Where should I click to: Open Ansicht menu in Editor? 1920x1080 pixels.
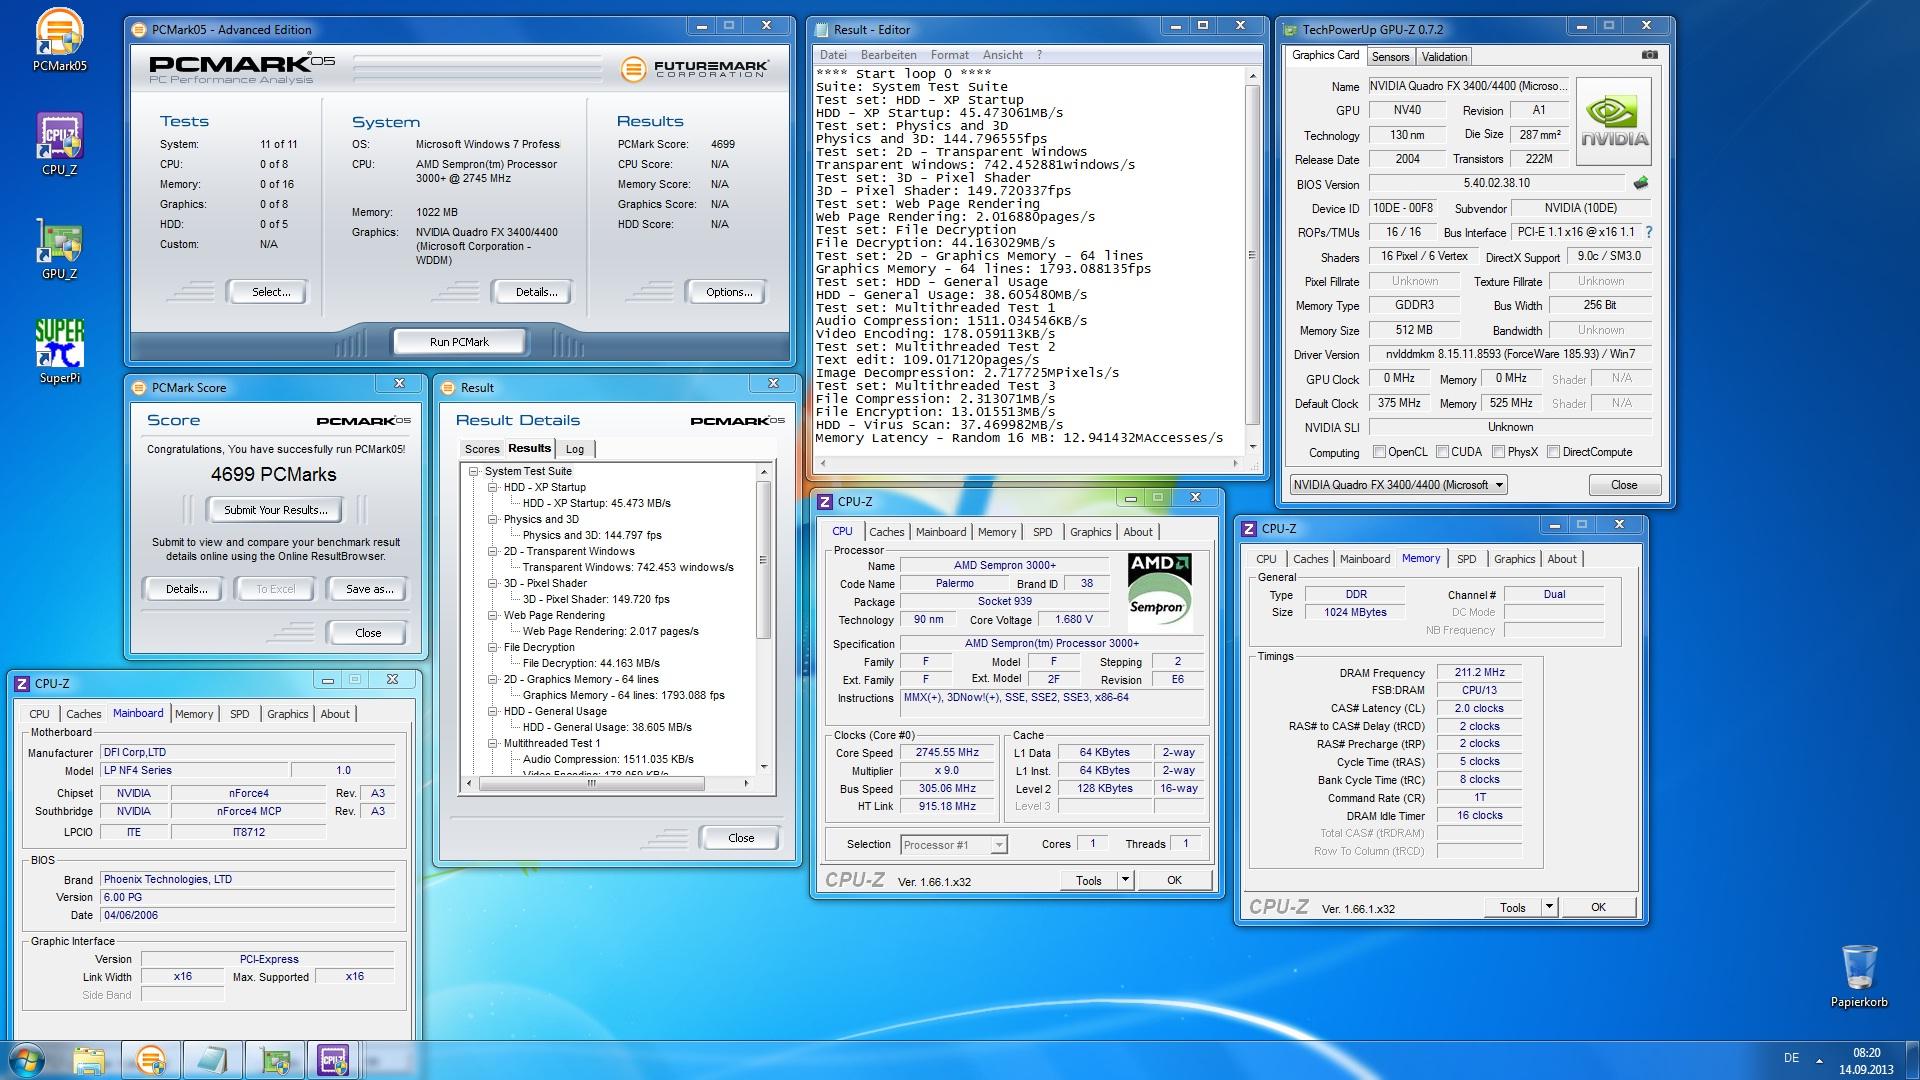coord(1002,55)
